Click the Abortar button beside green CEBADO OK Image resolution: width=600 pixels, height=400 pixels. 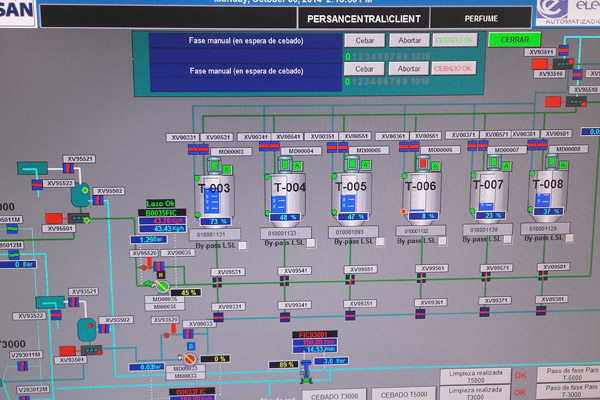point(409,40)
